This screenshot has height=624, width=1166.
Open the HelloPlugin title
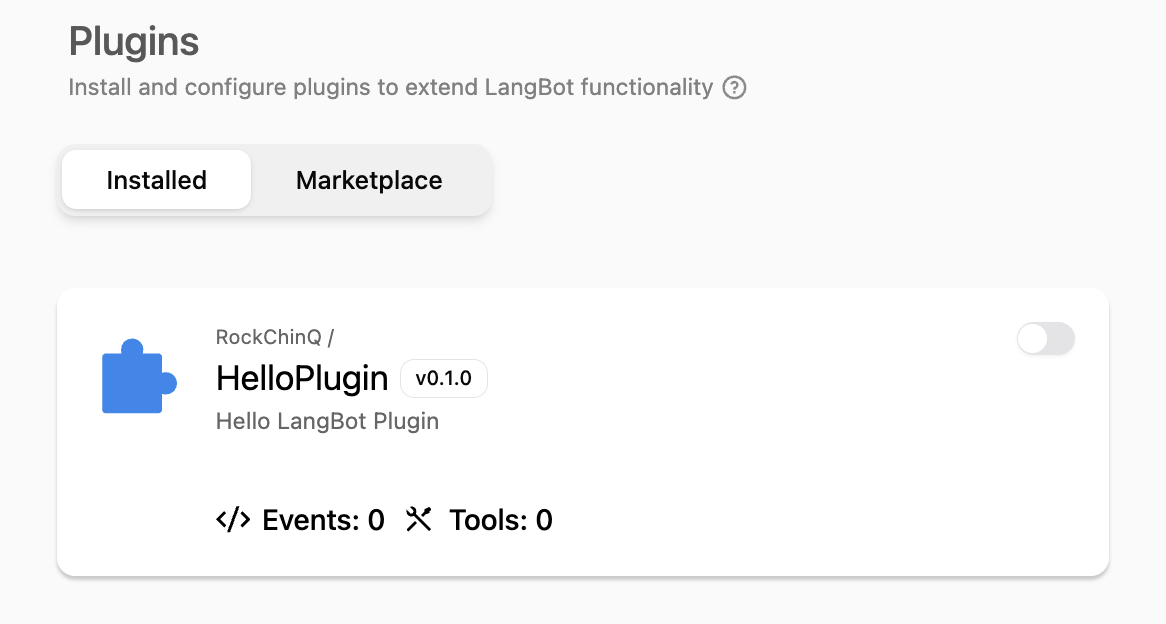point(302,379)
